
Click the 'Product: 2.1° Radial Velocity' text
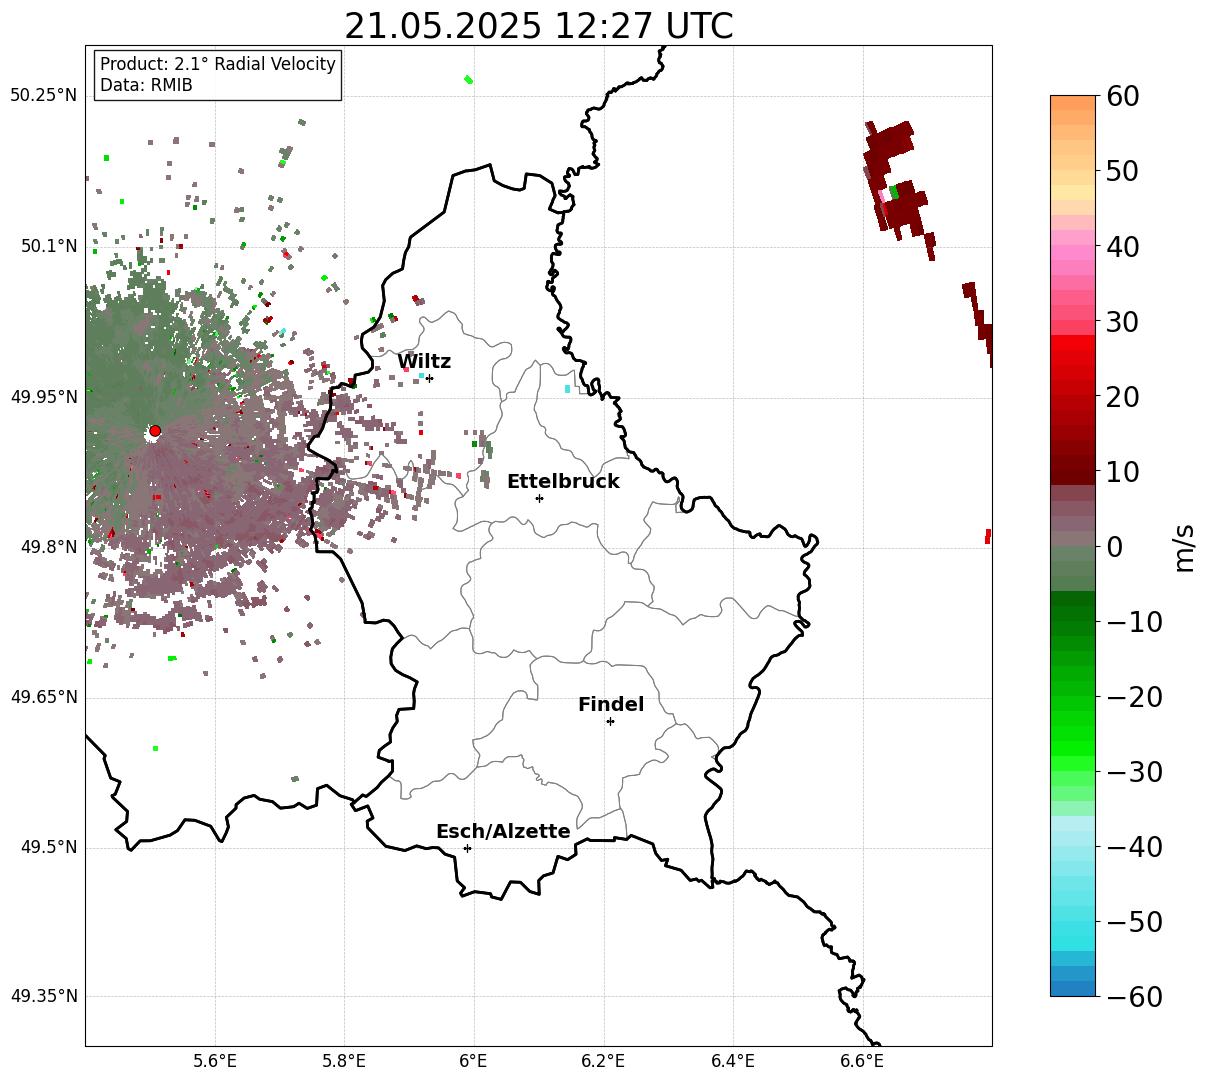[x=218, y=64]
